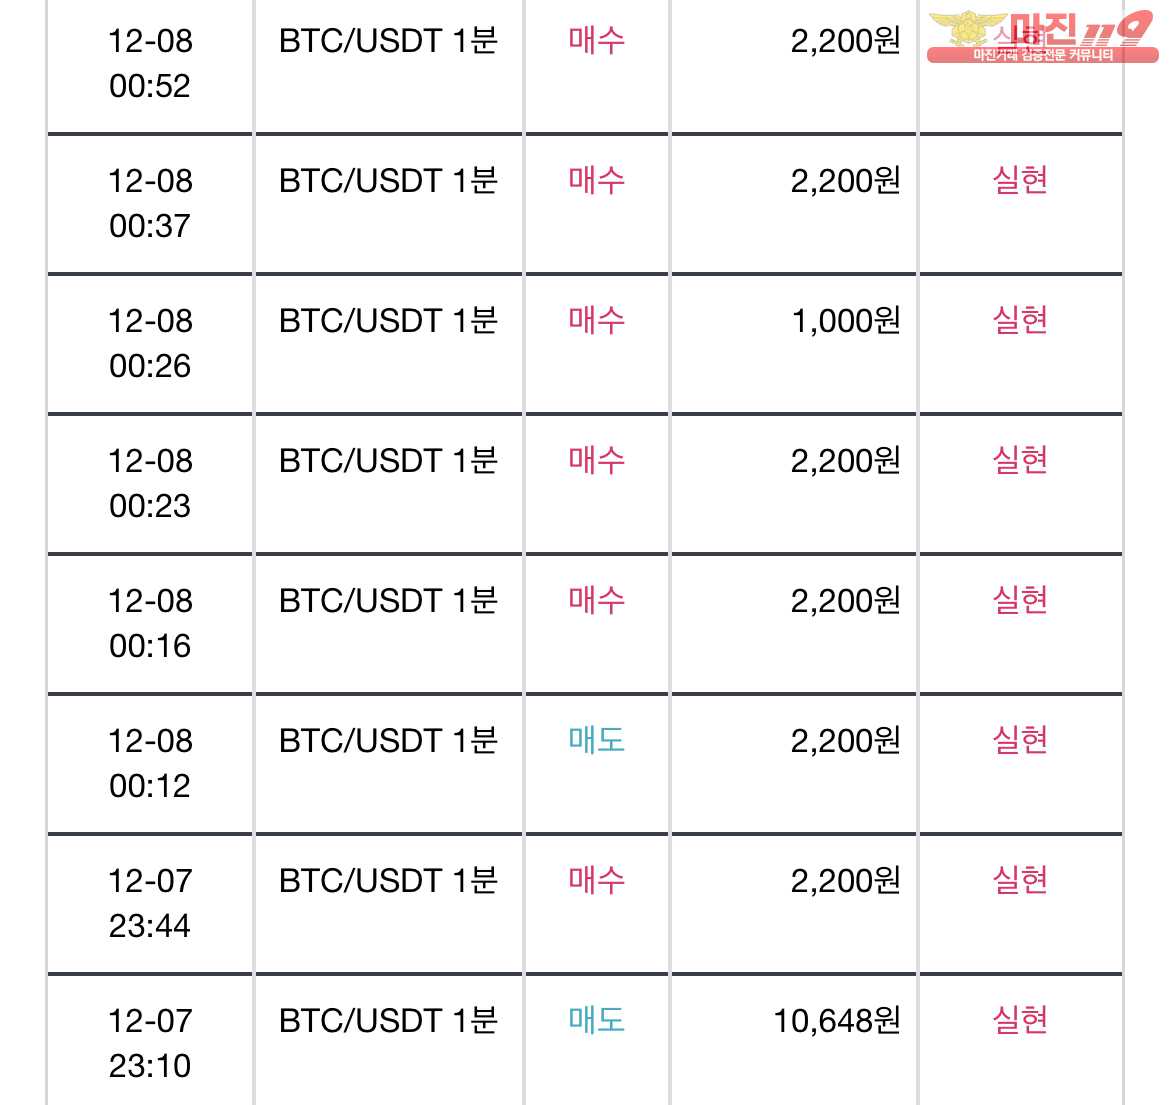Select the 1,000원 amount cell
Screen dimensions: 1170x1105
794,344
